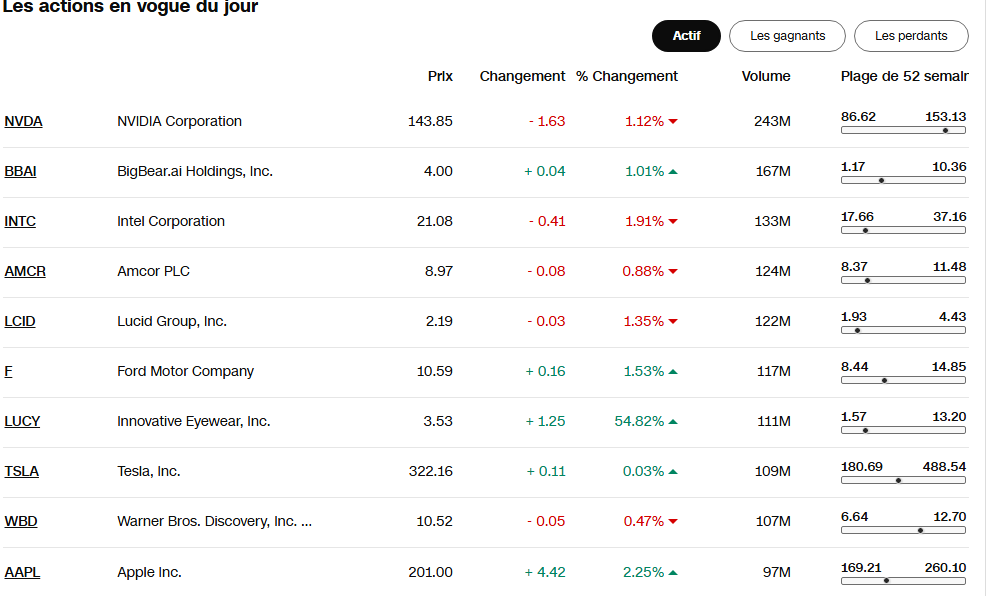986x596 pixels.
Task: Go to the AAPL stock page
Action: pos(23,572)
